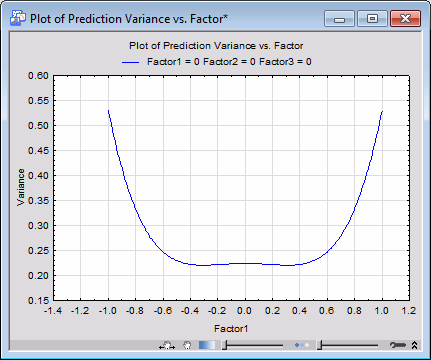Select the graph title 'Plot of Prediction Variance vs. Factor'

[x=216, y=46]
